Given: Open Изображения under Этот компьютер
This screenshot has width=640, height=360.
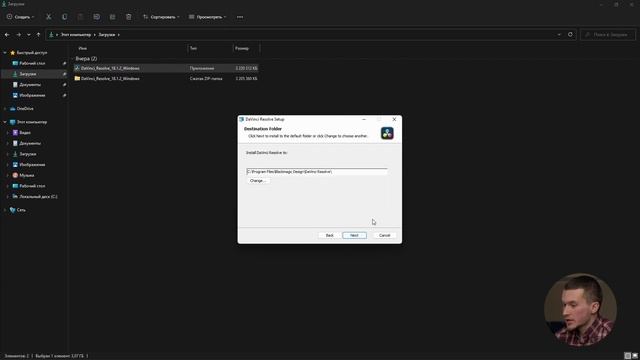Looking at the screenshot, I should pyautogui.click(x=29, y=164).
